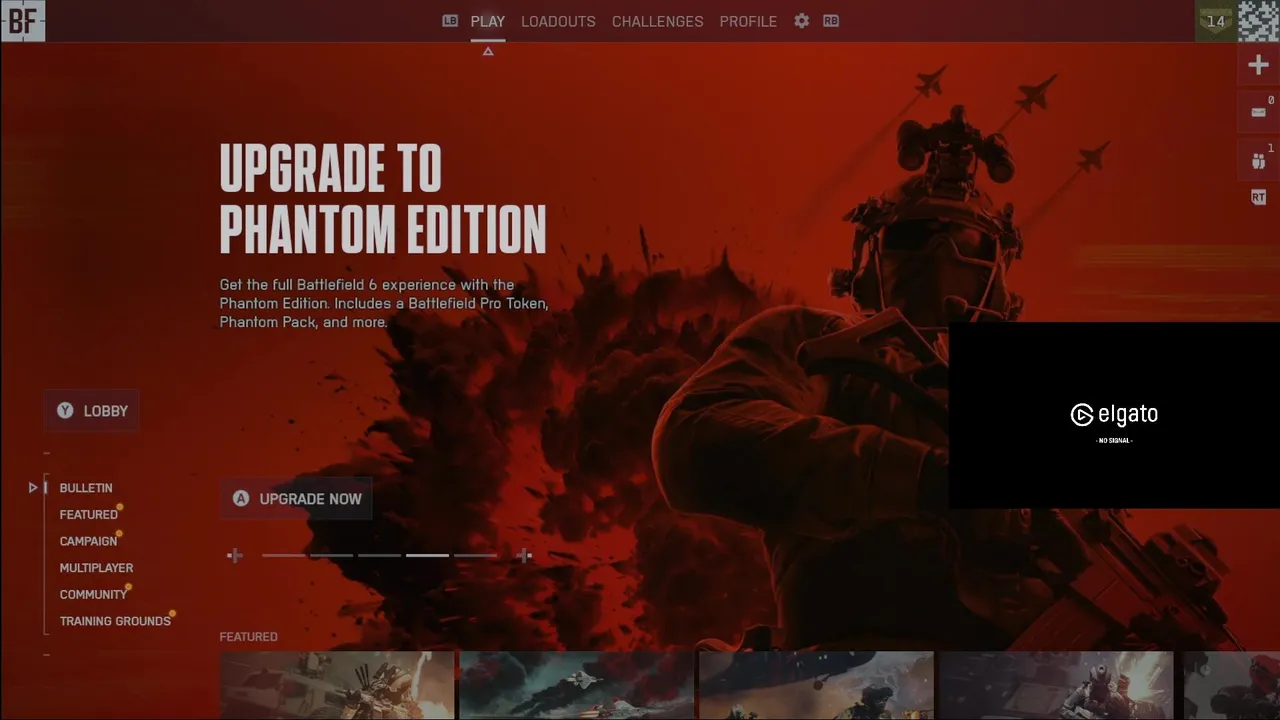Click the UPGRADE NOW button
1280x720 pixels.
pos(296,499)
